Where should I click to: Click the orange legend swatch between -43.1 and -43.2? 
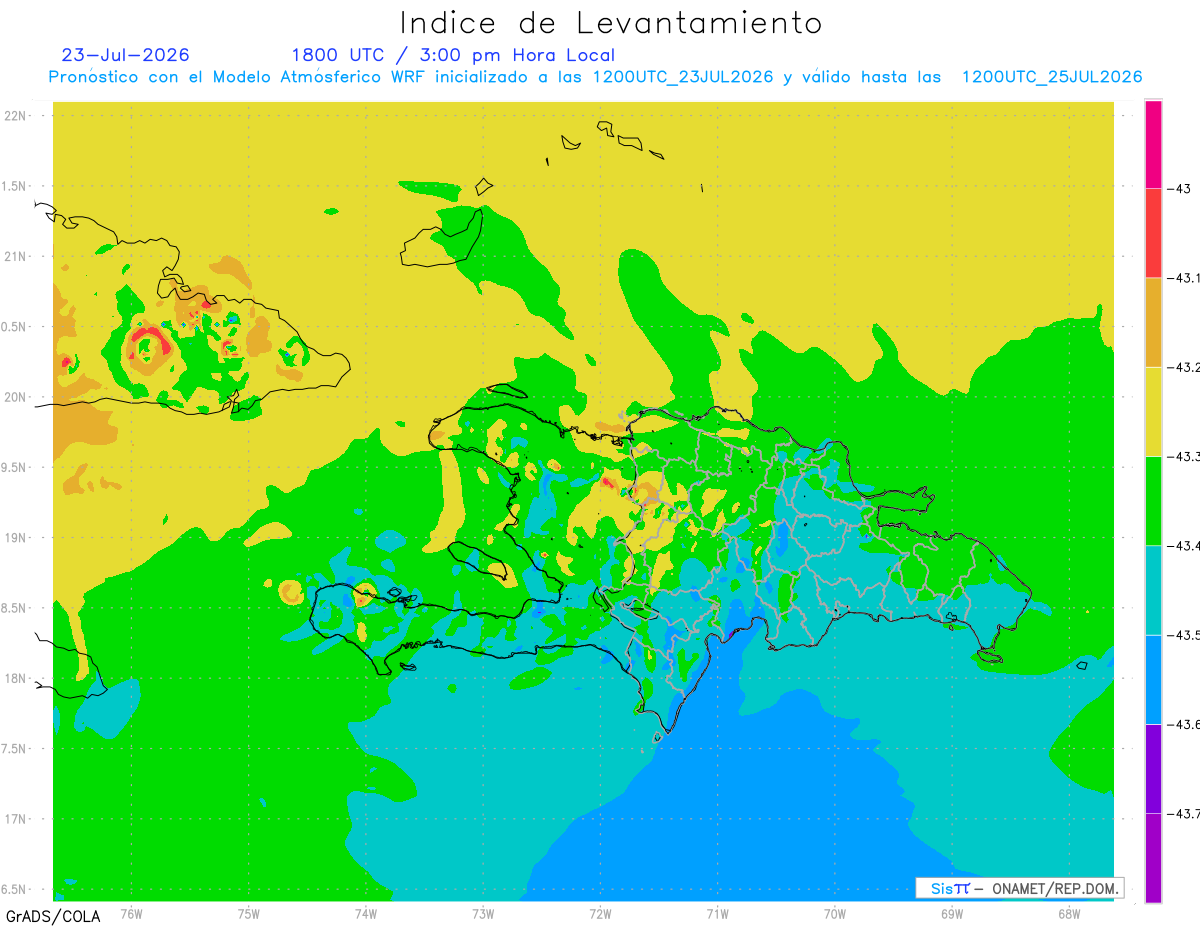point(1153,322)
